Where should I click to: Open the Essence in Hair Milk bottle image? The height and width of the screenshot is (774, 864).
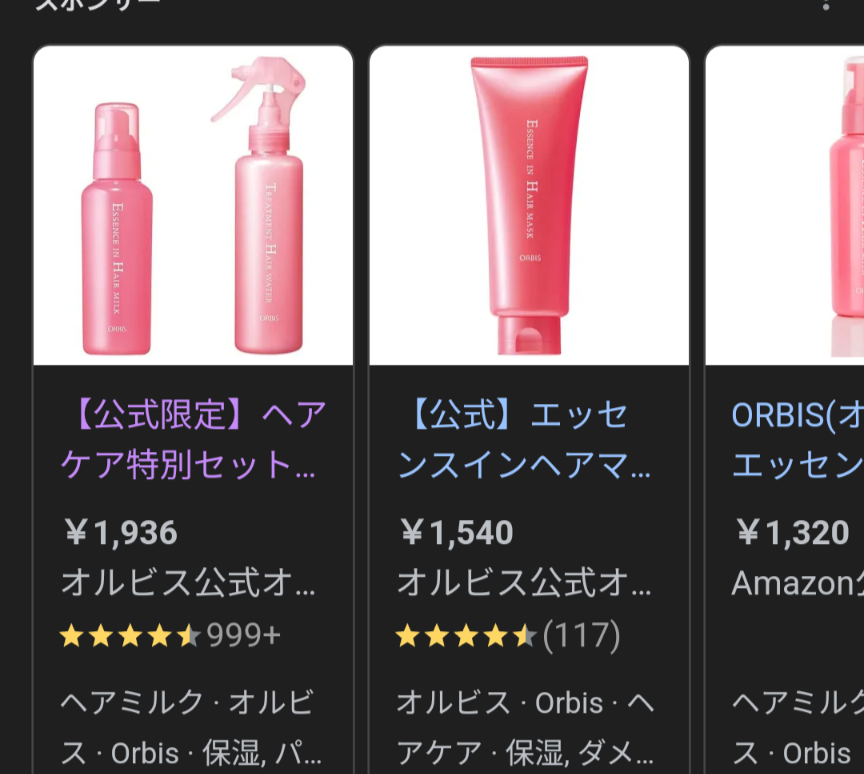pos(117,229)
